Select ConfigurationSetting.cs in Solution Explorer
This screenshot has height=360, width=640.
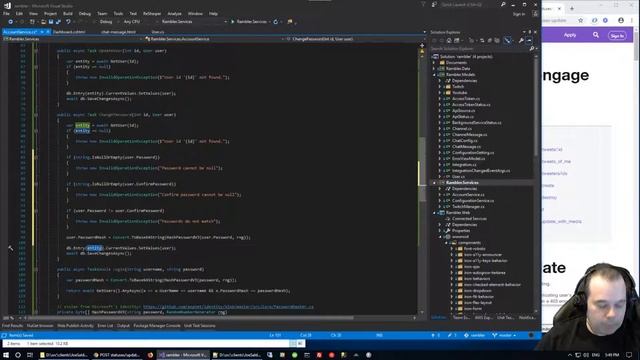click(473, 153)
